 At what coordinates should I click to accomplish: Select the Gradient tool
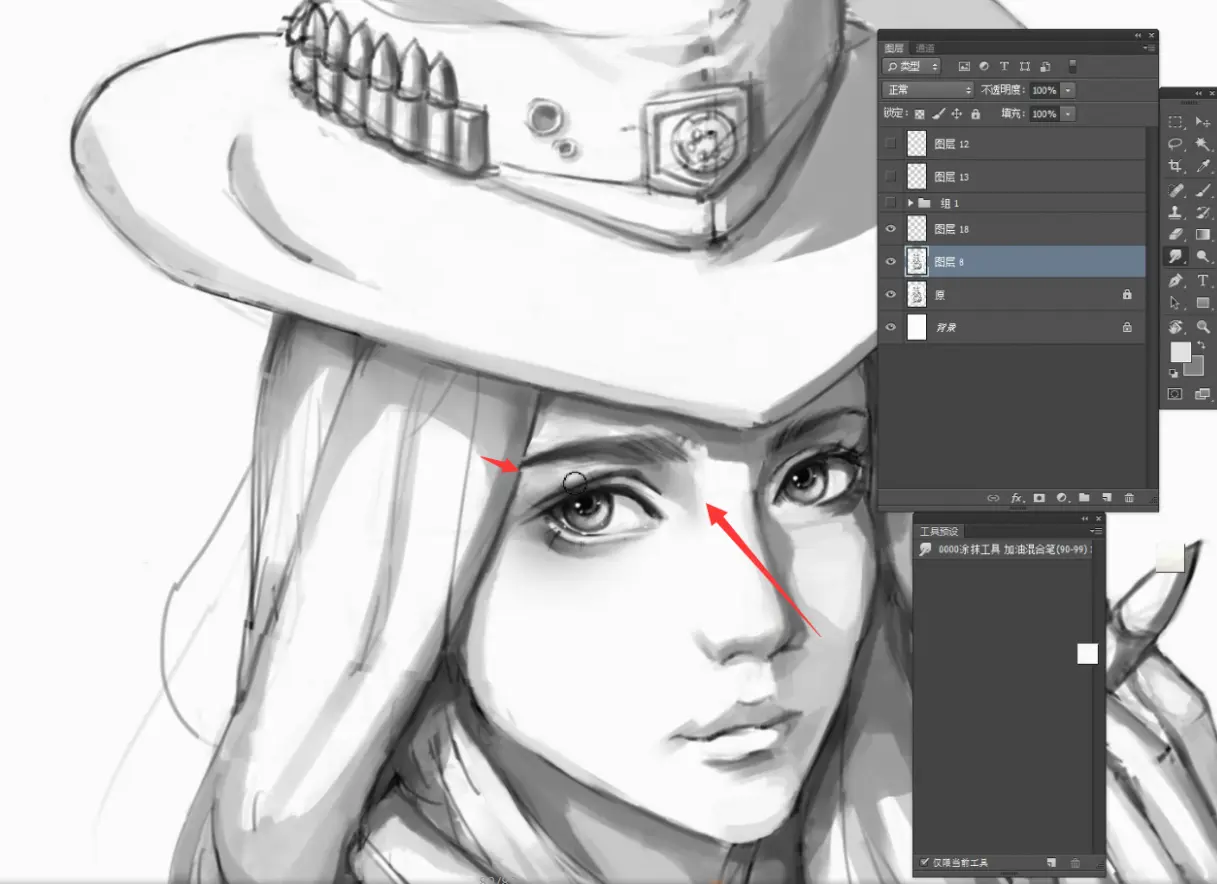point(1203,234)
